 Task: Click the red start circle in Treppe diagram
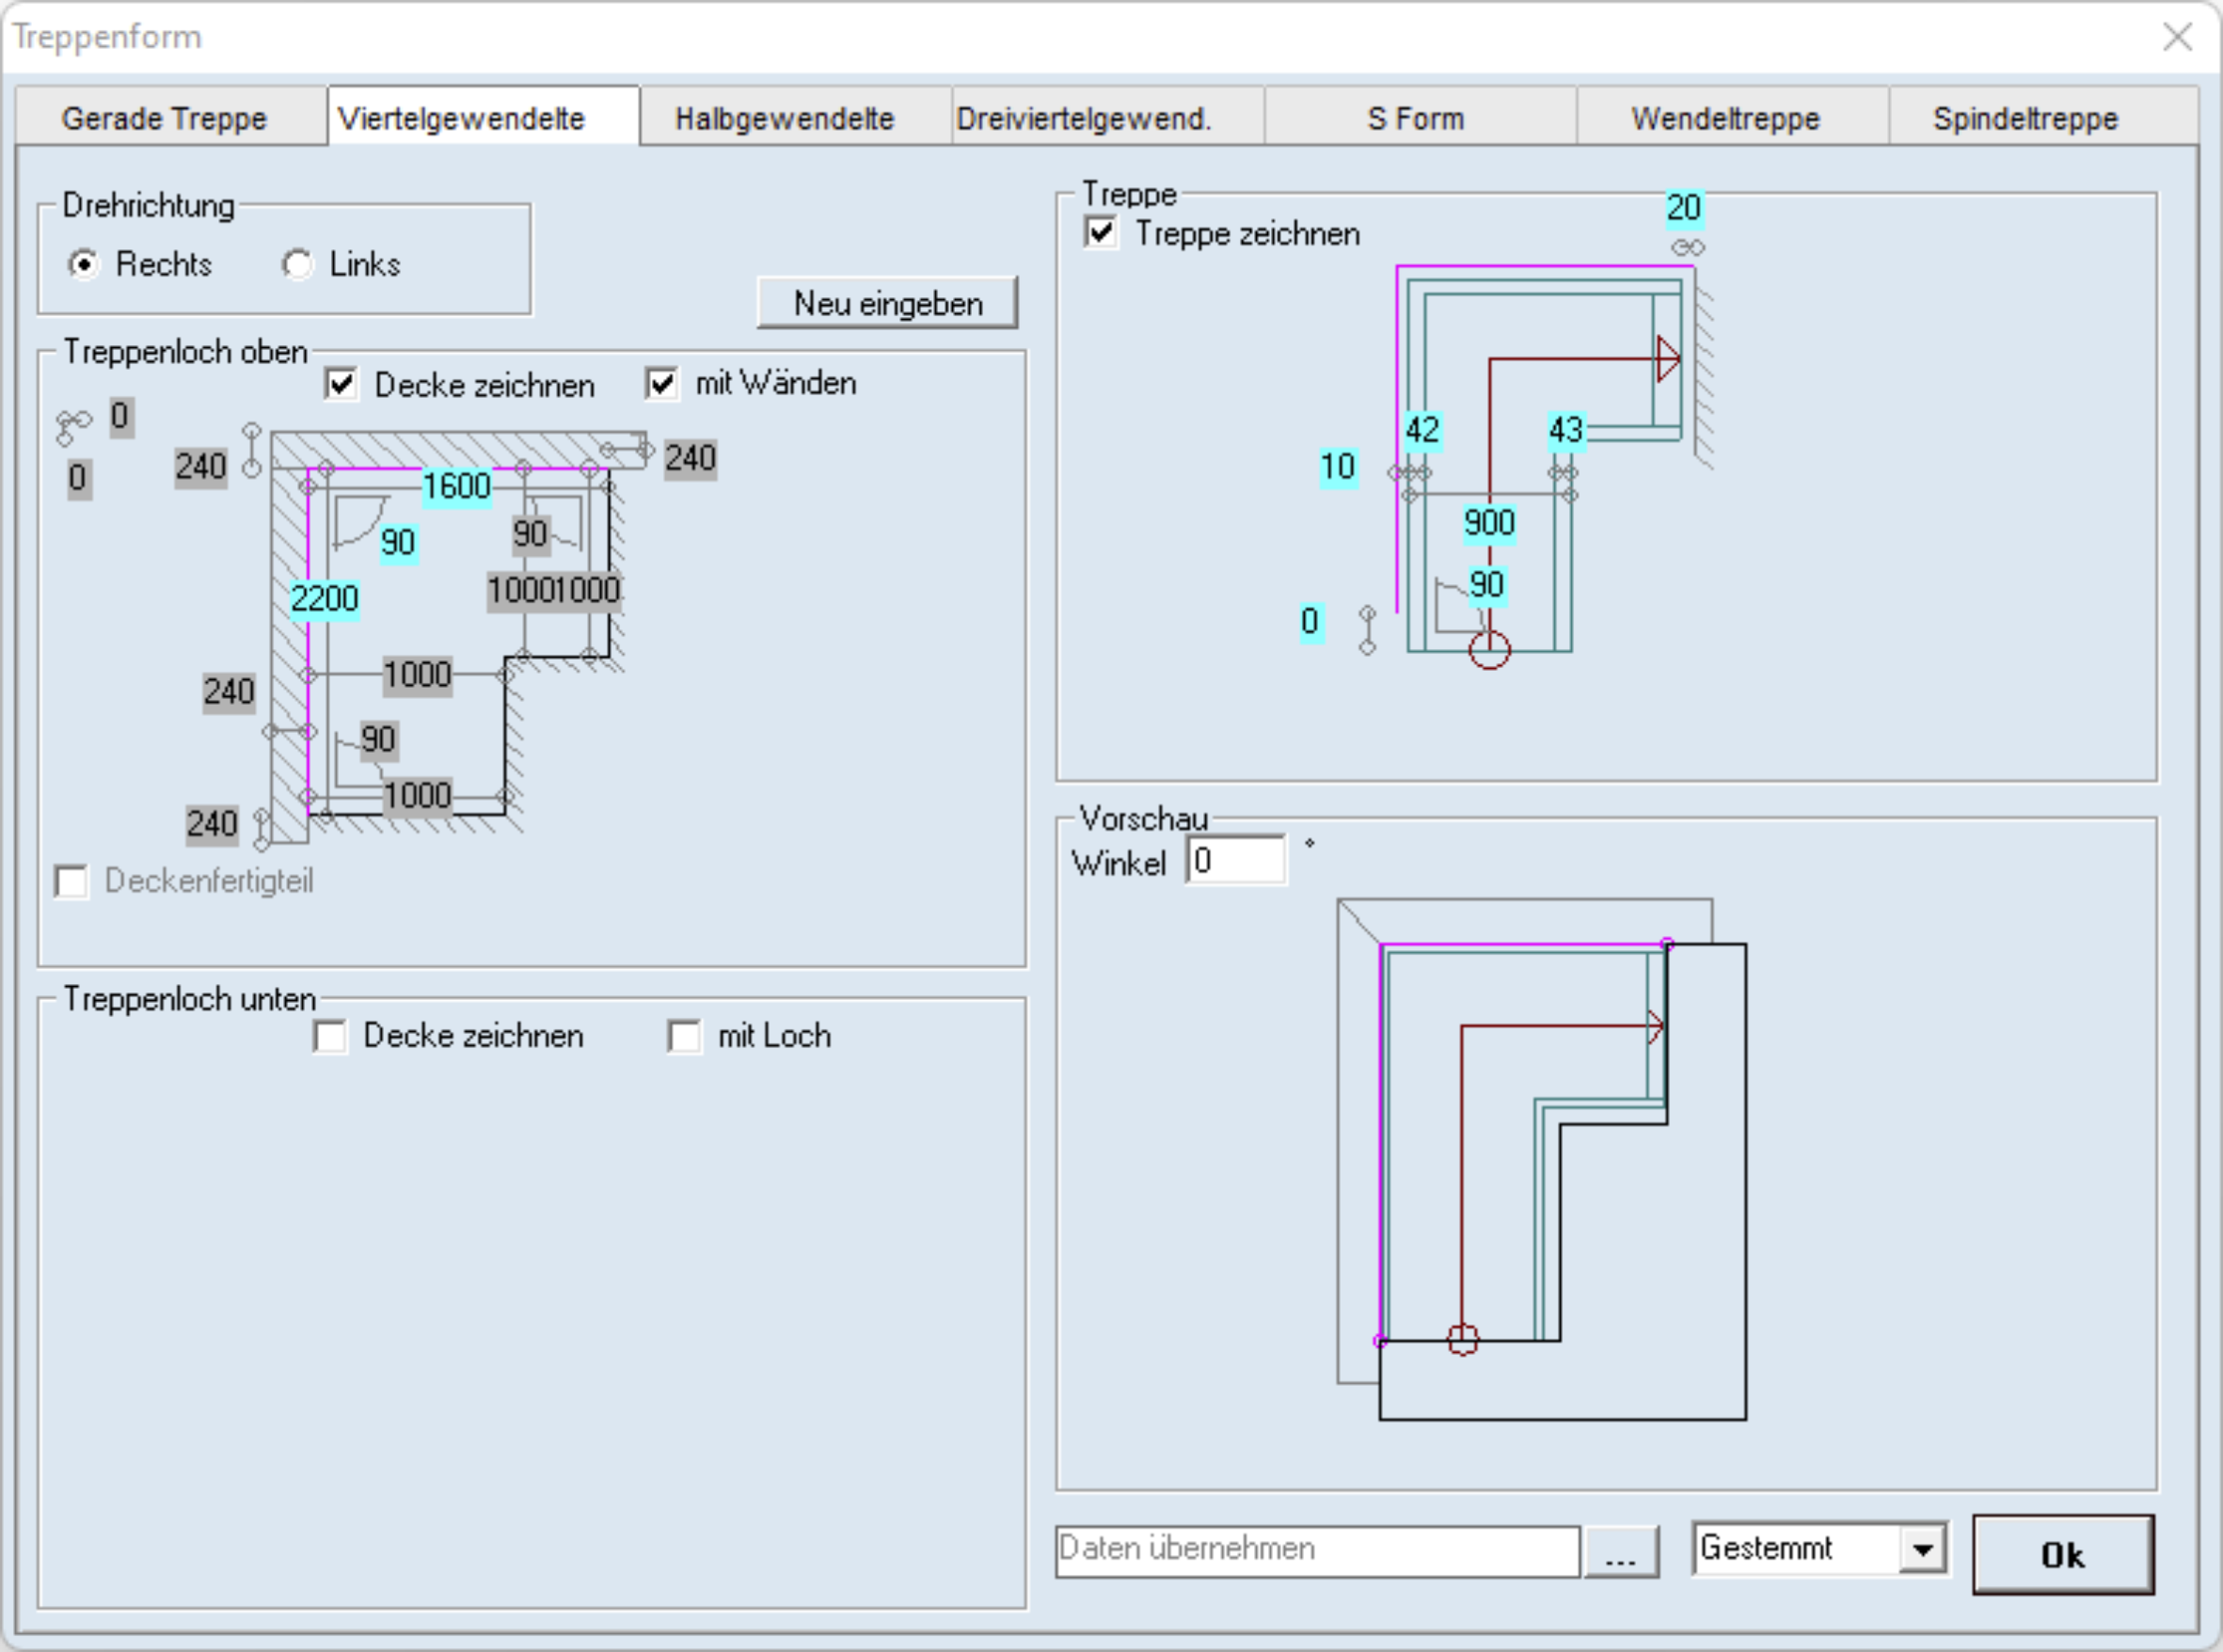click(1489, 650)
